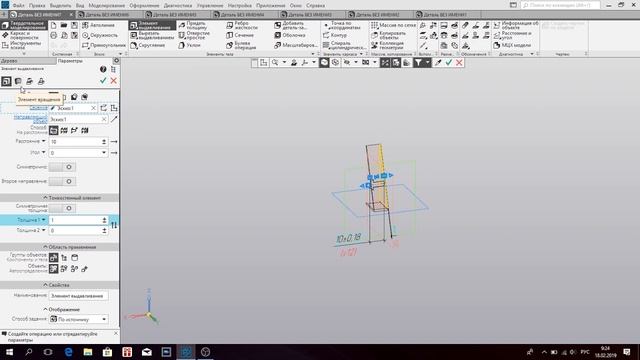This screenshot has width=640, height=360.
Task: Create new document icon in system toolbar
Action: tap(53, 25)
